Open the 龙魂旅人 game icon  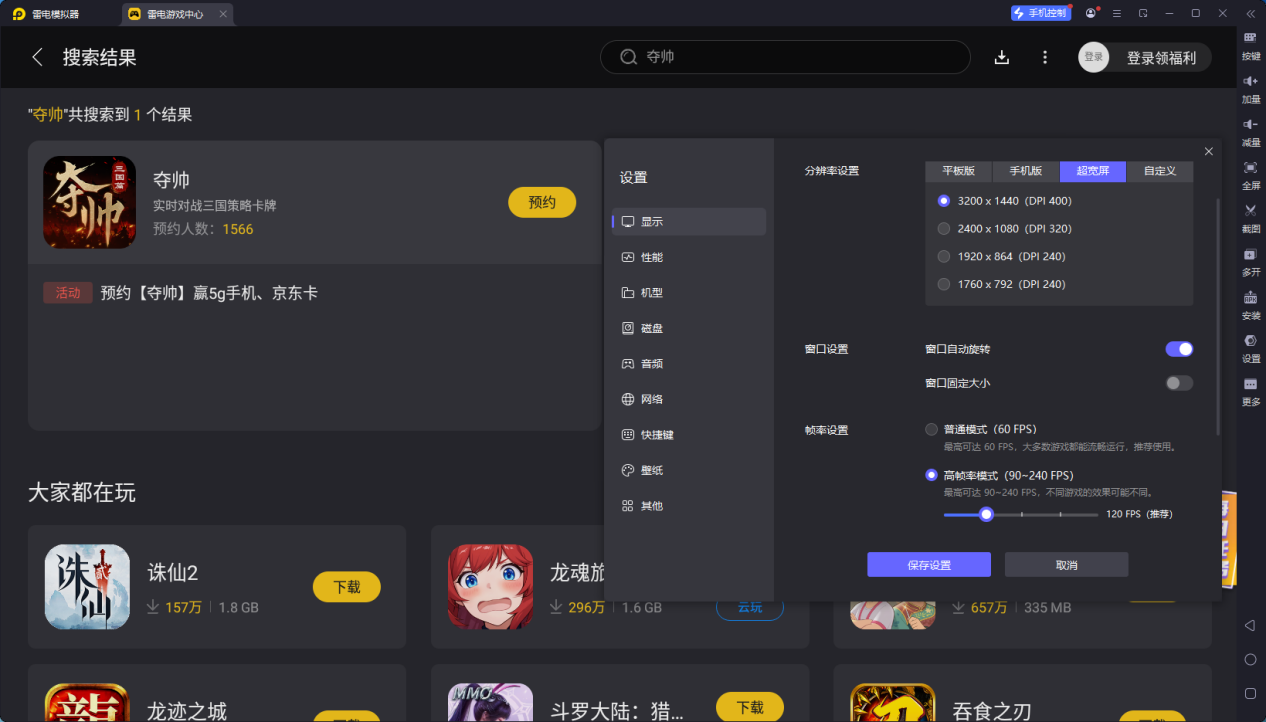(x=490, y=587)
